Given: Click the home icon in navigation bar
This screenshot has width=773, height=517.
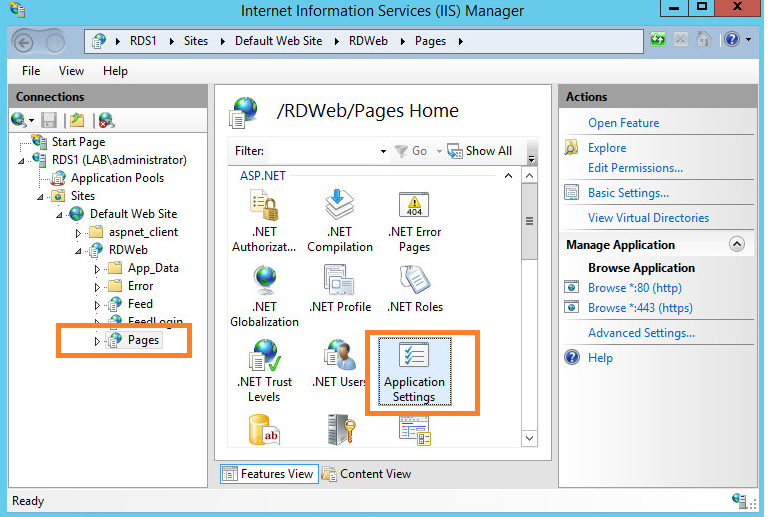Looking at the screenshot, I should click(704, 39).
